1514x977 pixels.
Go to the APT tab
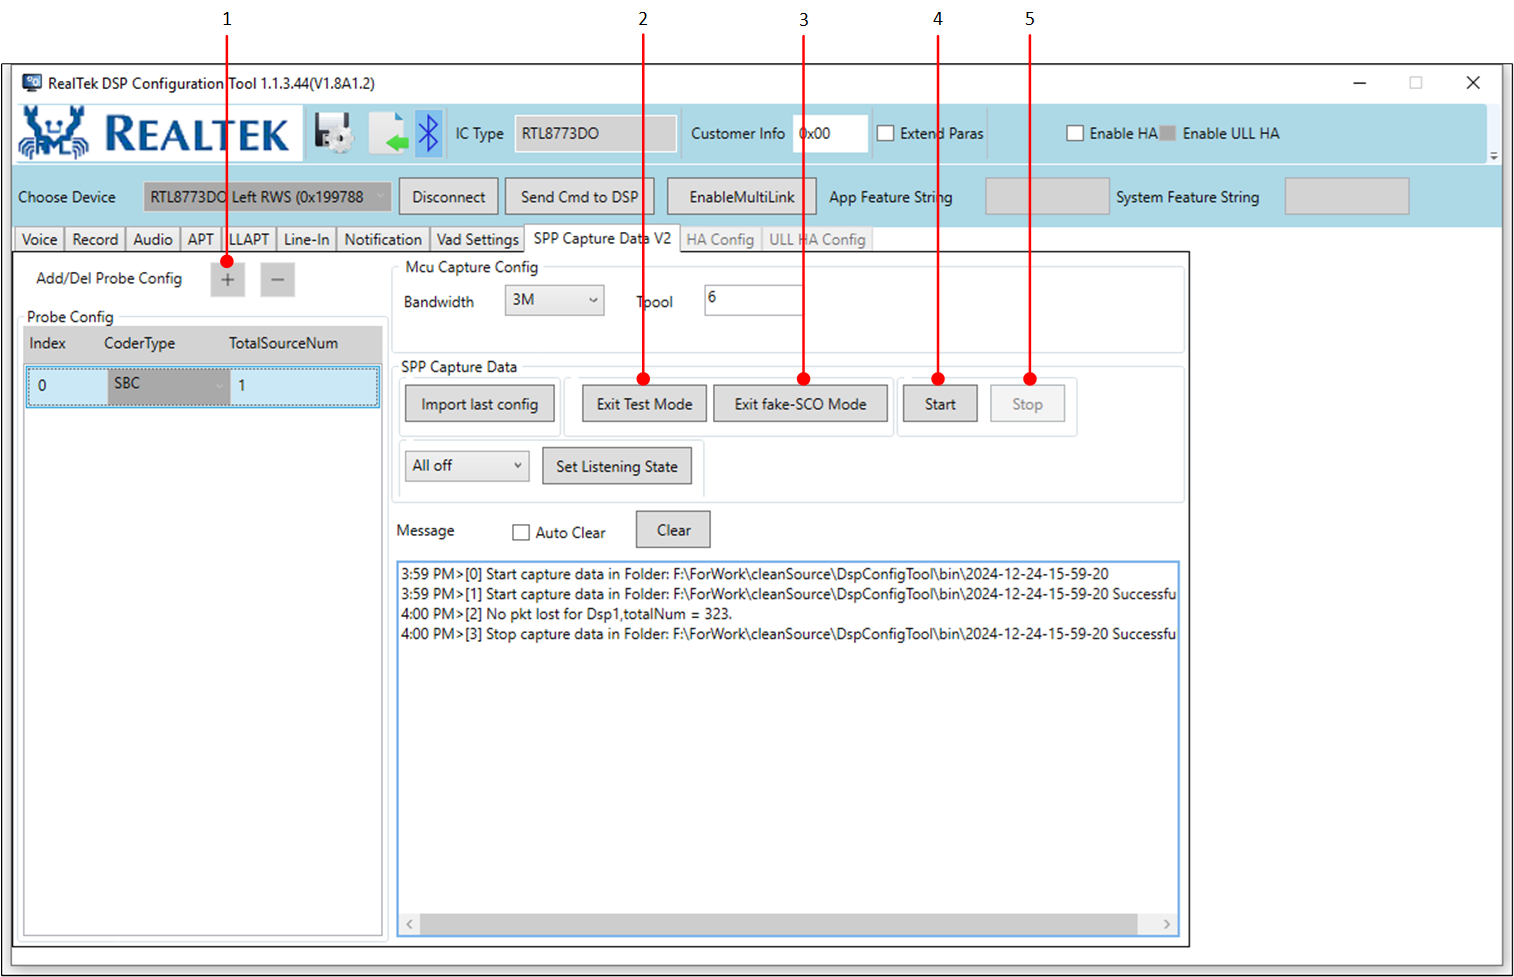(201, 240)
